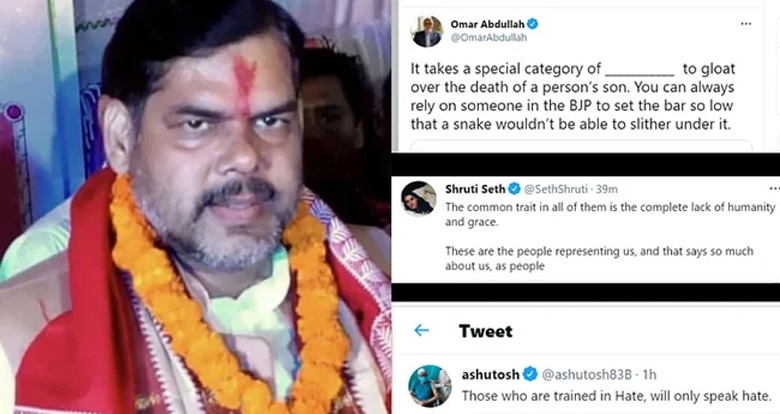Click the ashutosh display name
The image size is (780, 414).
coord(490,374)
